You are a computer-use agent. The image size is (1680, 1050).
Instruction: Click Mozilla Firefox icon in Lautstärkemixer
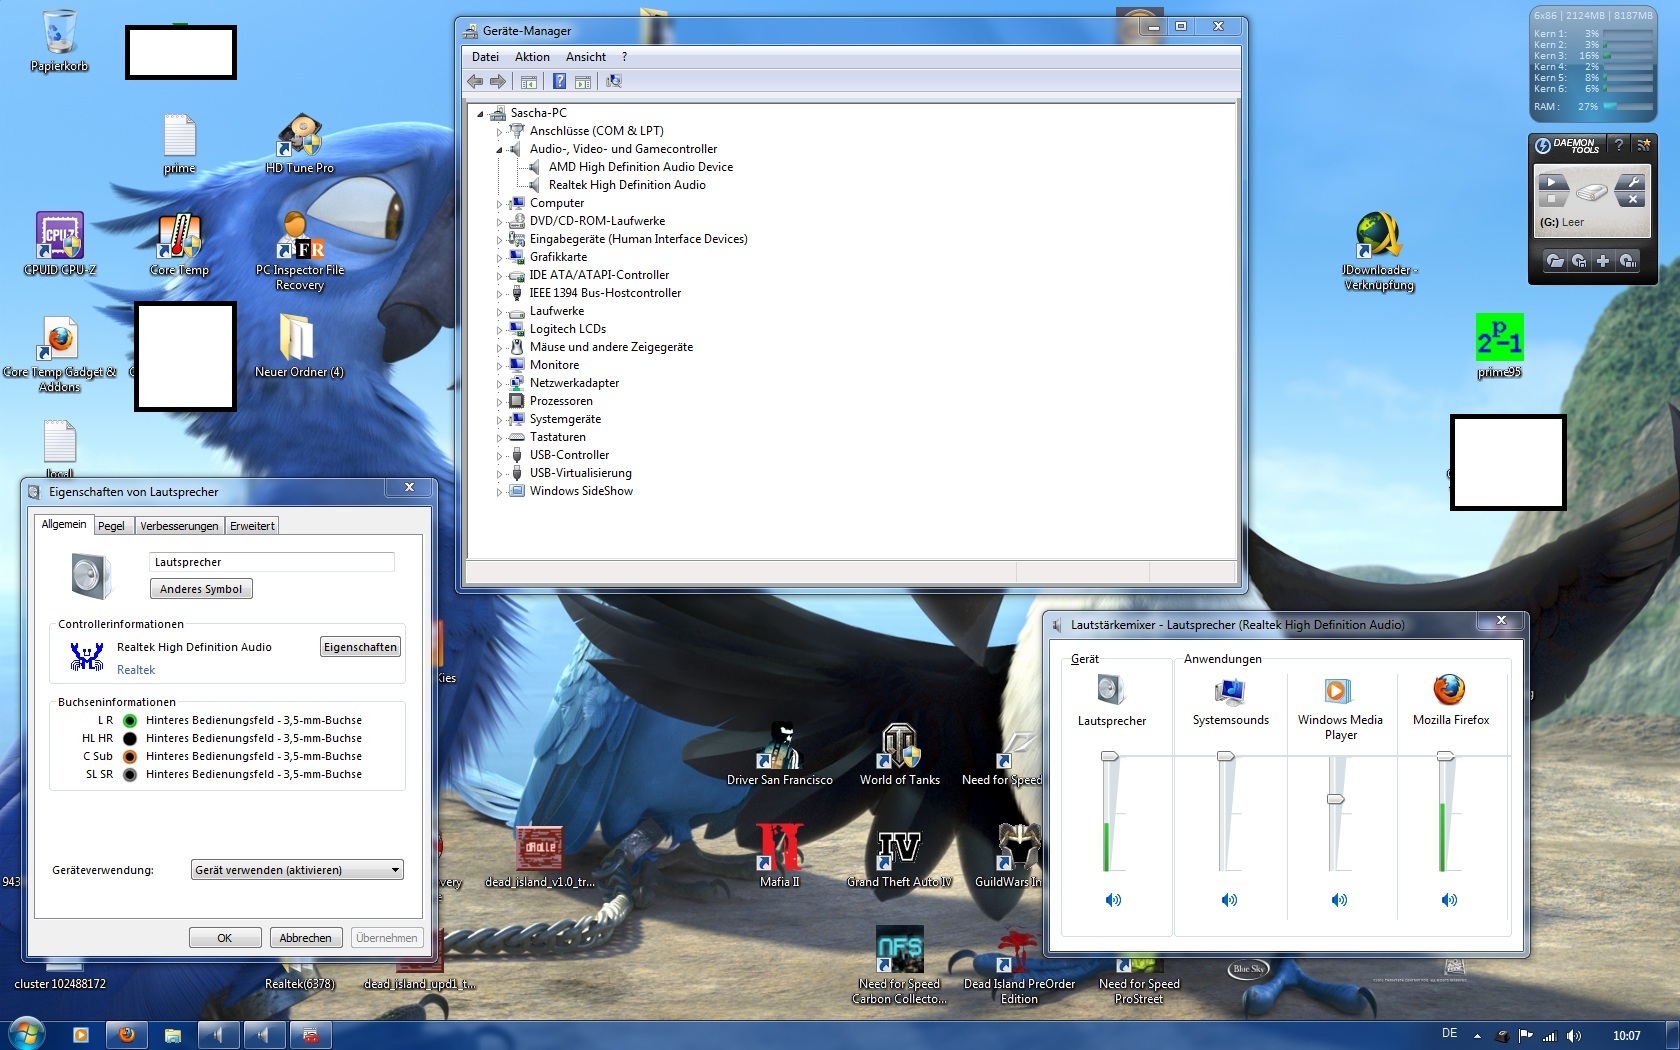(1449, 689)
